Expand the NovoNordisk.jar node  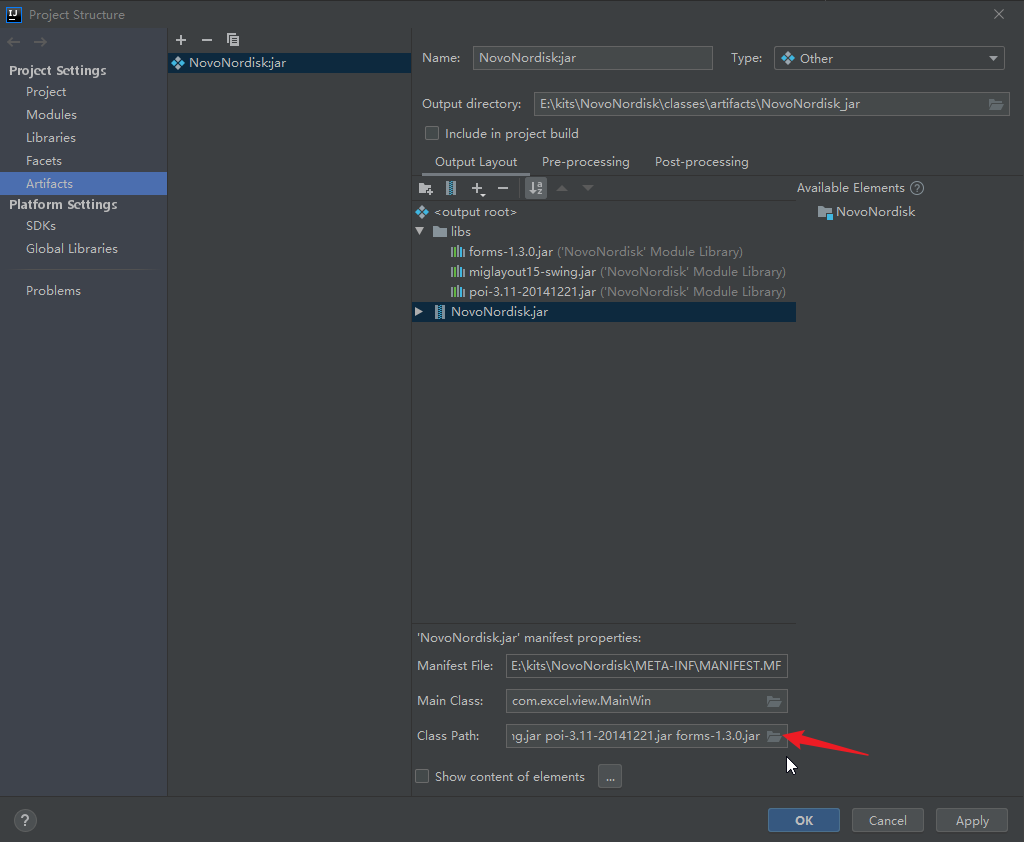click(x=419, y=312)
